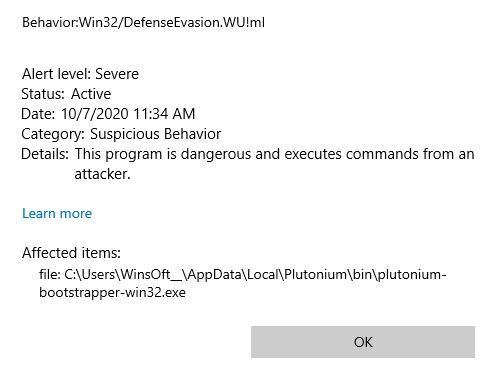The height and width of the screenshot is (373, 498).
Task: Select the Behavior:Win32/DefenseEvasion.WU!ml threat name
Action: coord(143,23)
